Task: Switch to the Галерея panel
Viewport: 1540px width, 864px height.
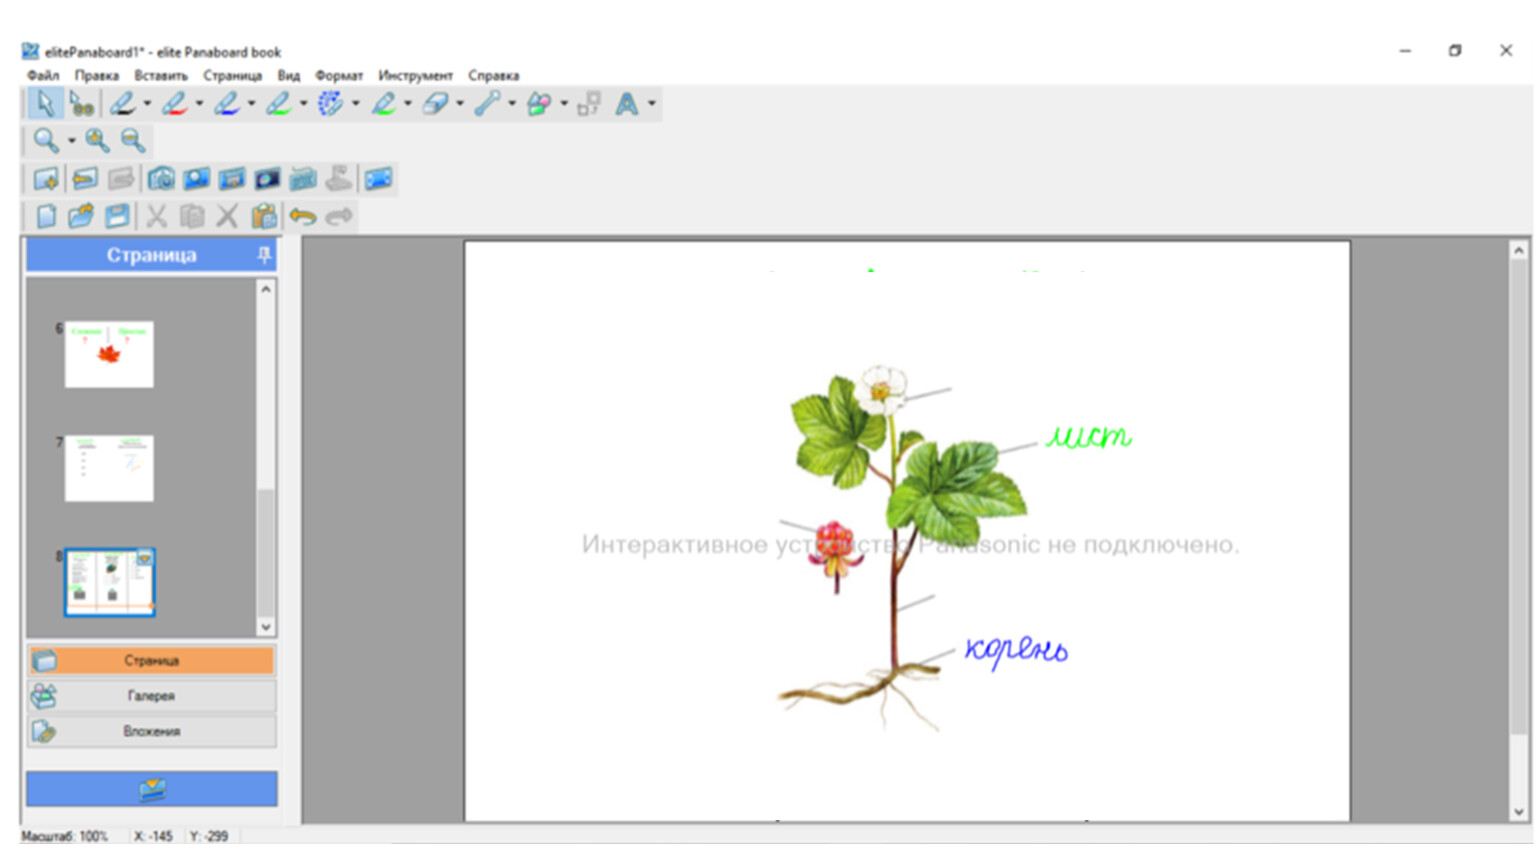Action: (x=151, y=696)
